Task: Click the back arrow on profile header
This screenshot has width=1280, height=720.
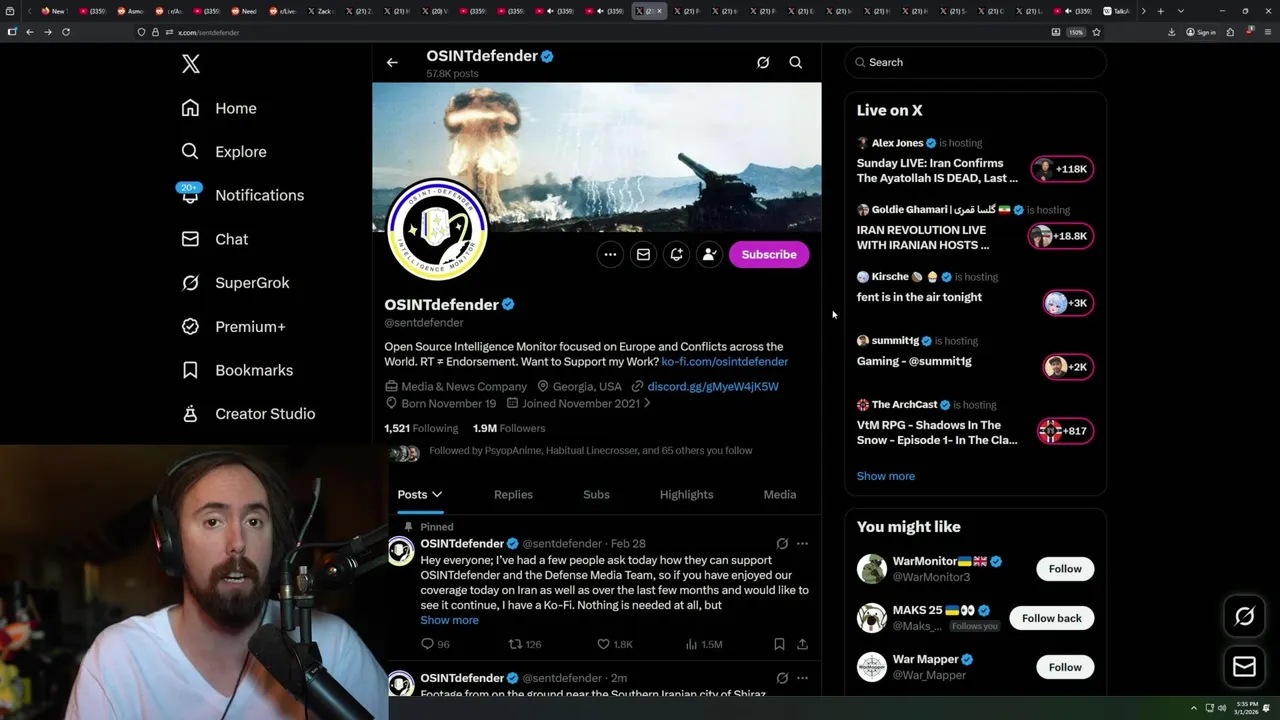Action: [392, 62]
